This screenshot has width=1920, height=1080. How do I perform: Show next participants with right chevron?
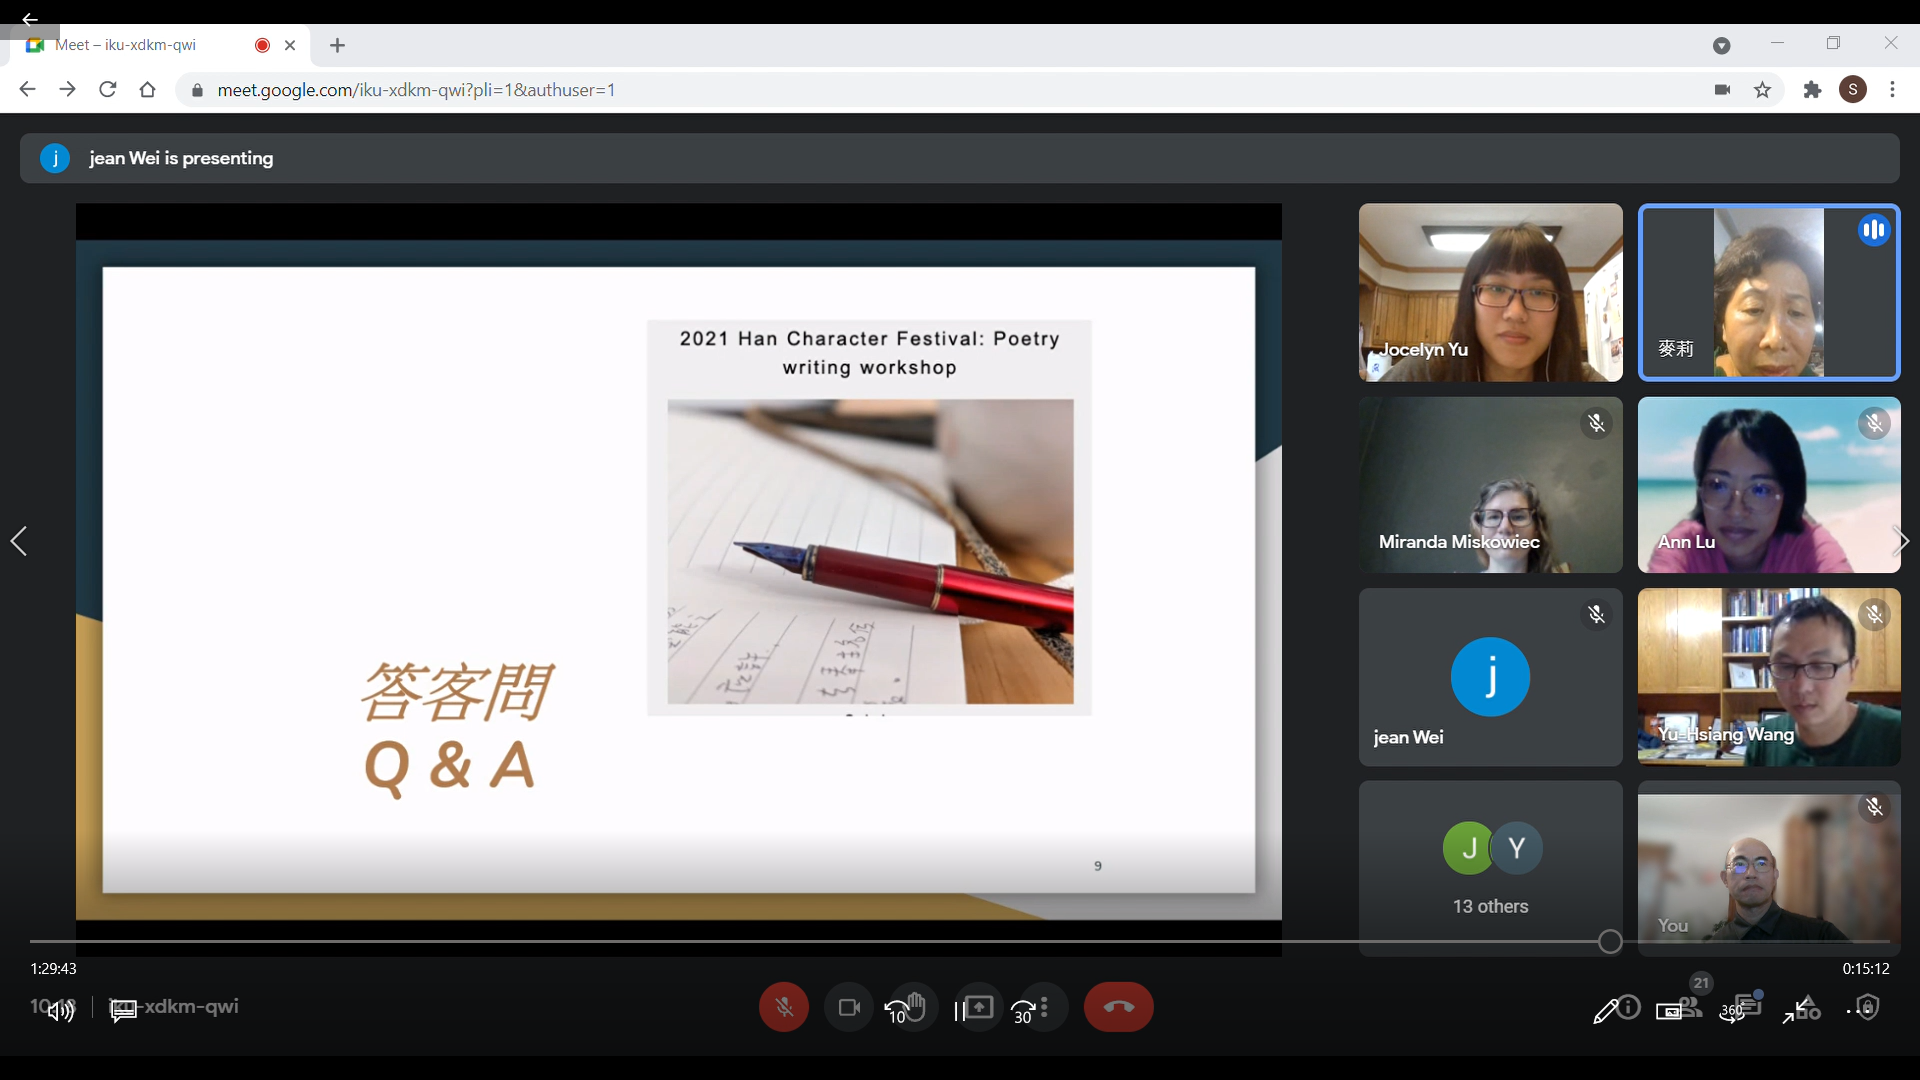[x=1901, y=541]
